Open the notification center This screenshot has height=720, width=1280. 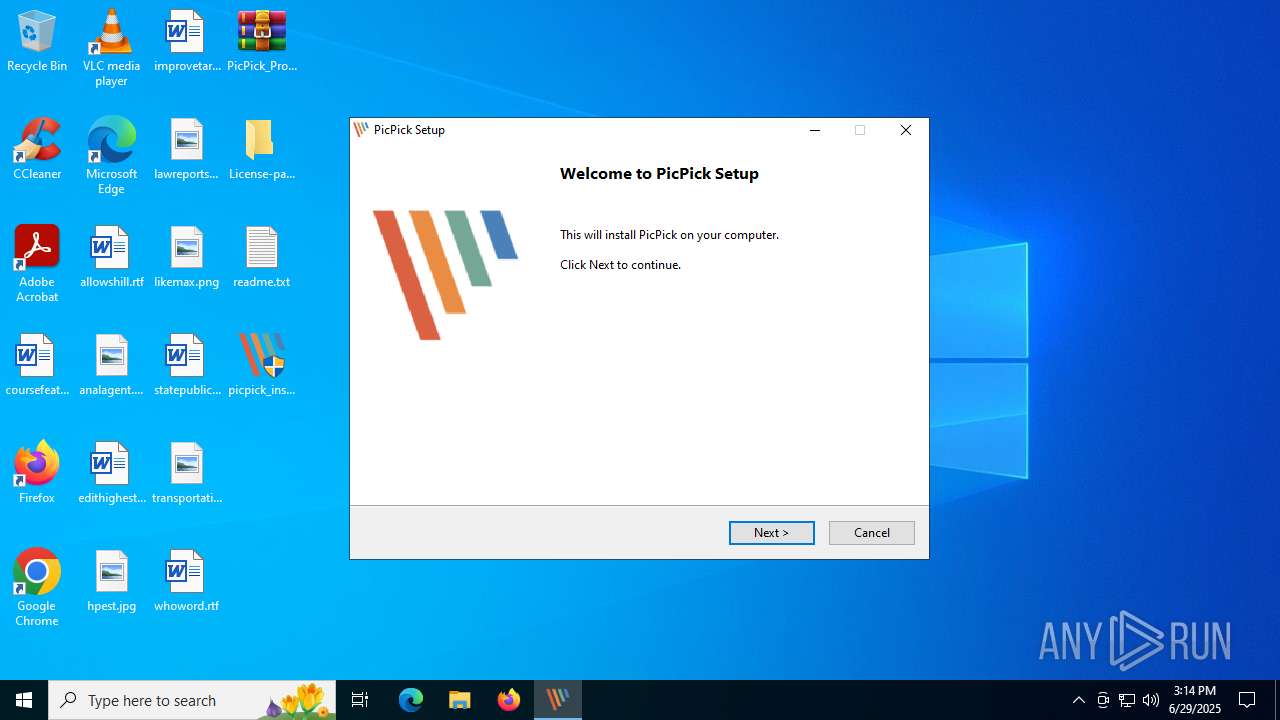tap(1247, 700)
